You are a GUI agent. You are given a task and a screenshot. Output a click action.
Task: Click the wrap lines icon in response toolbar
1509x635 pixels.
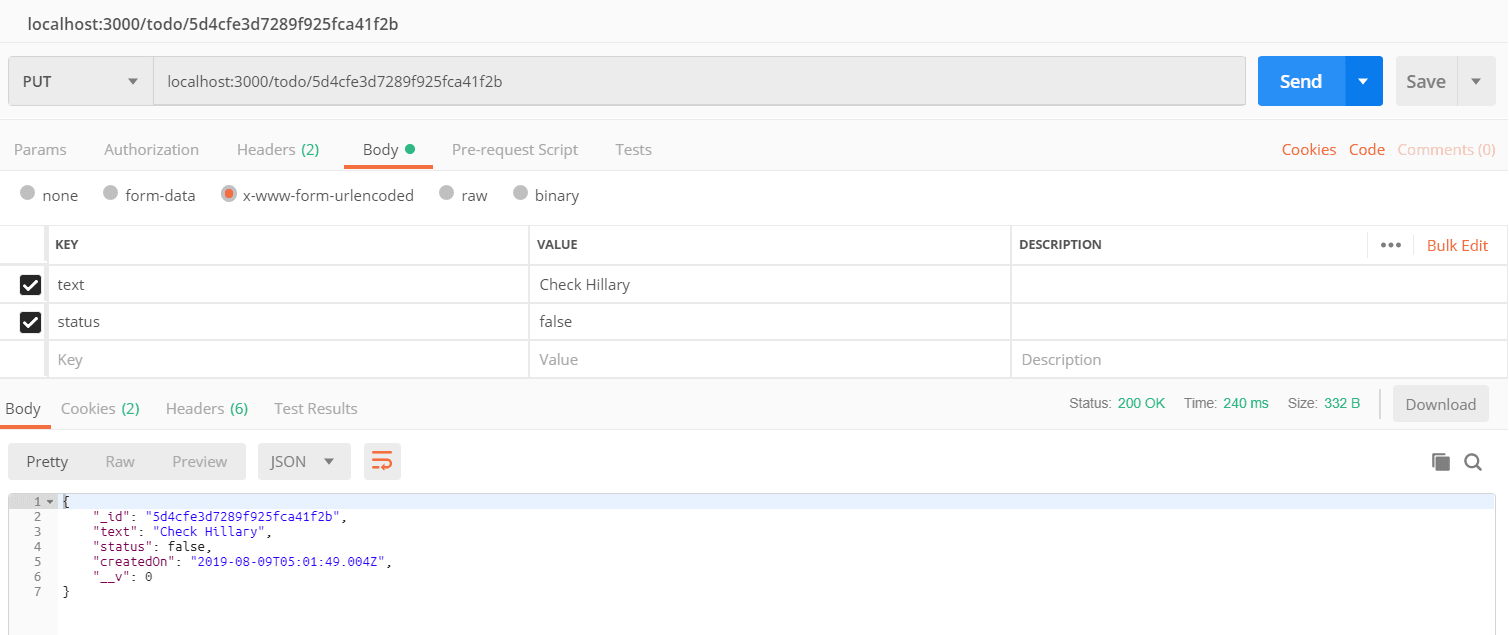pos(382,461)
